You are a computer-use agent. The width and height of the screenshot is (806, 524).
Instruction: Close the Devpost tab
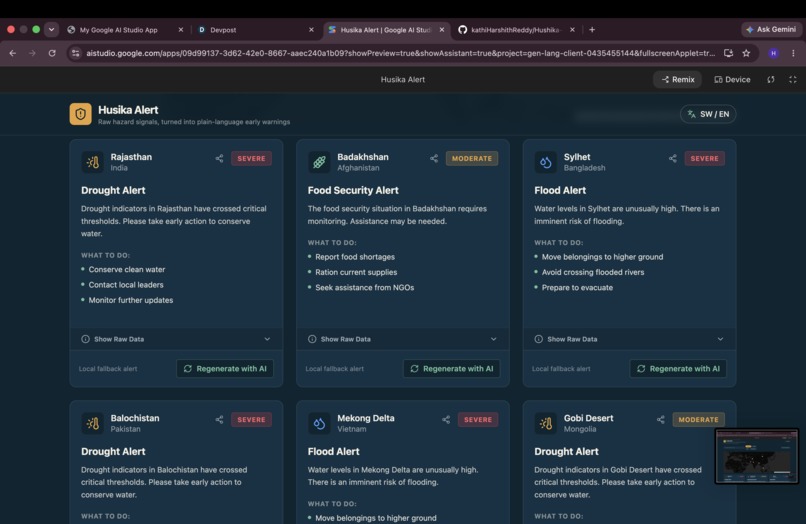pyautogui.click(x=311, y=30)
